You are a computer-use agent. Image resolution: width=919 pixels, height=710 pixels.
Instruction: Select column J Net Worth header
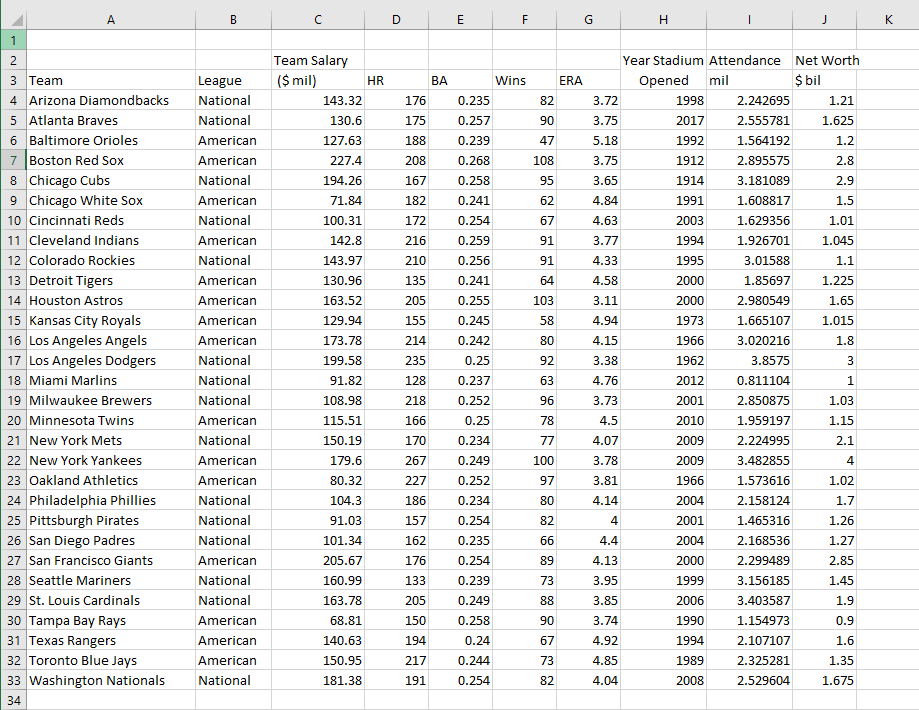click(x=824, y=18)
